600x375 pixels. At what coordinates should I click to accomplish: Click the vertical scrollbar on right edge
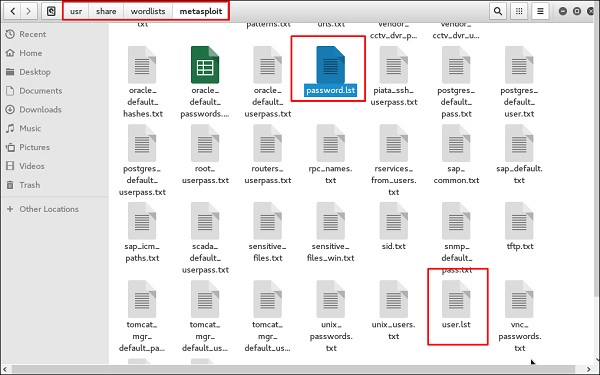(x=597, y=161)
